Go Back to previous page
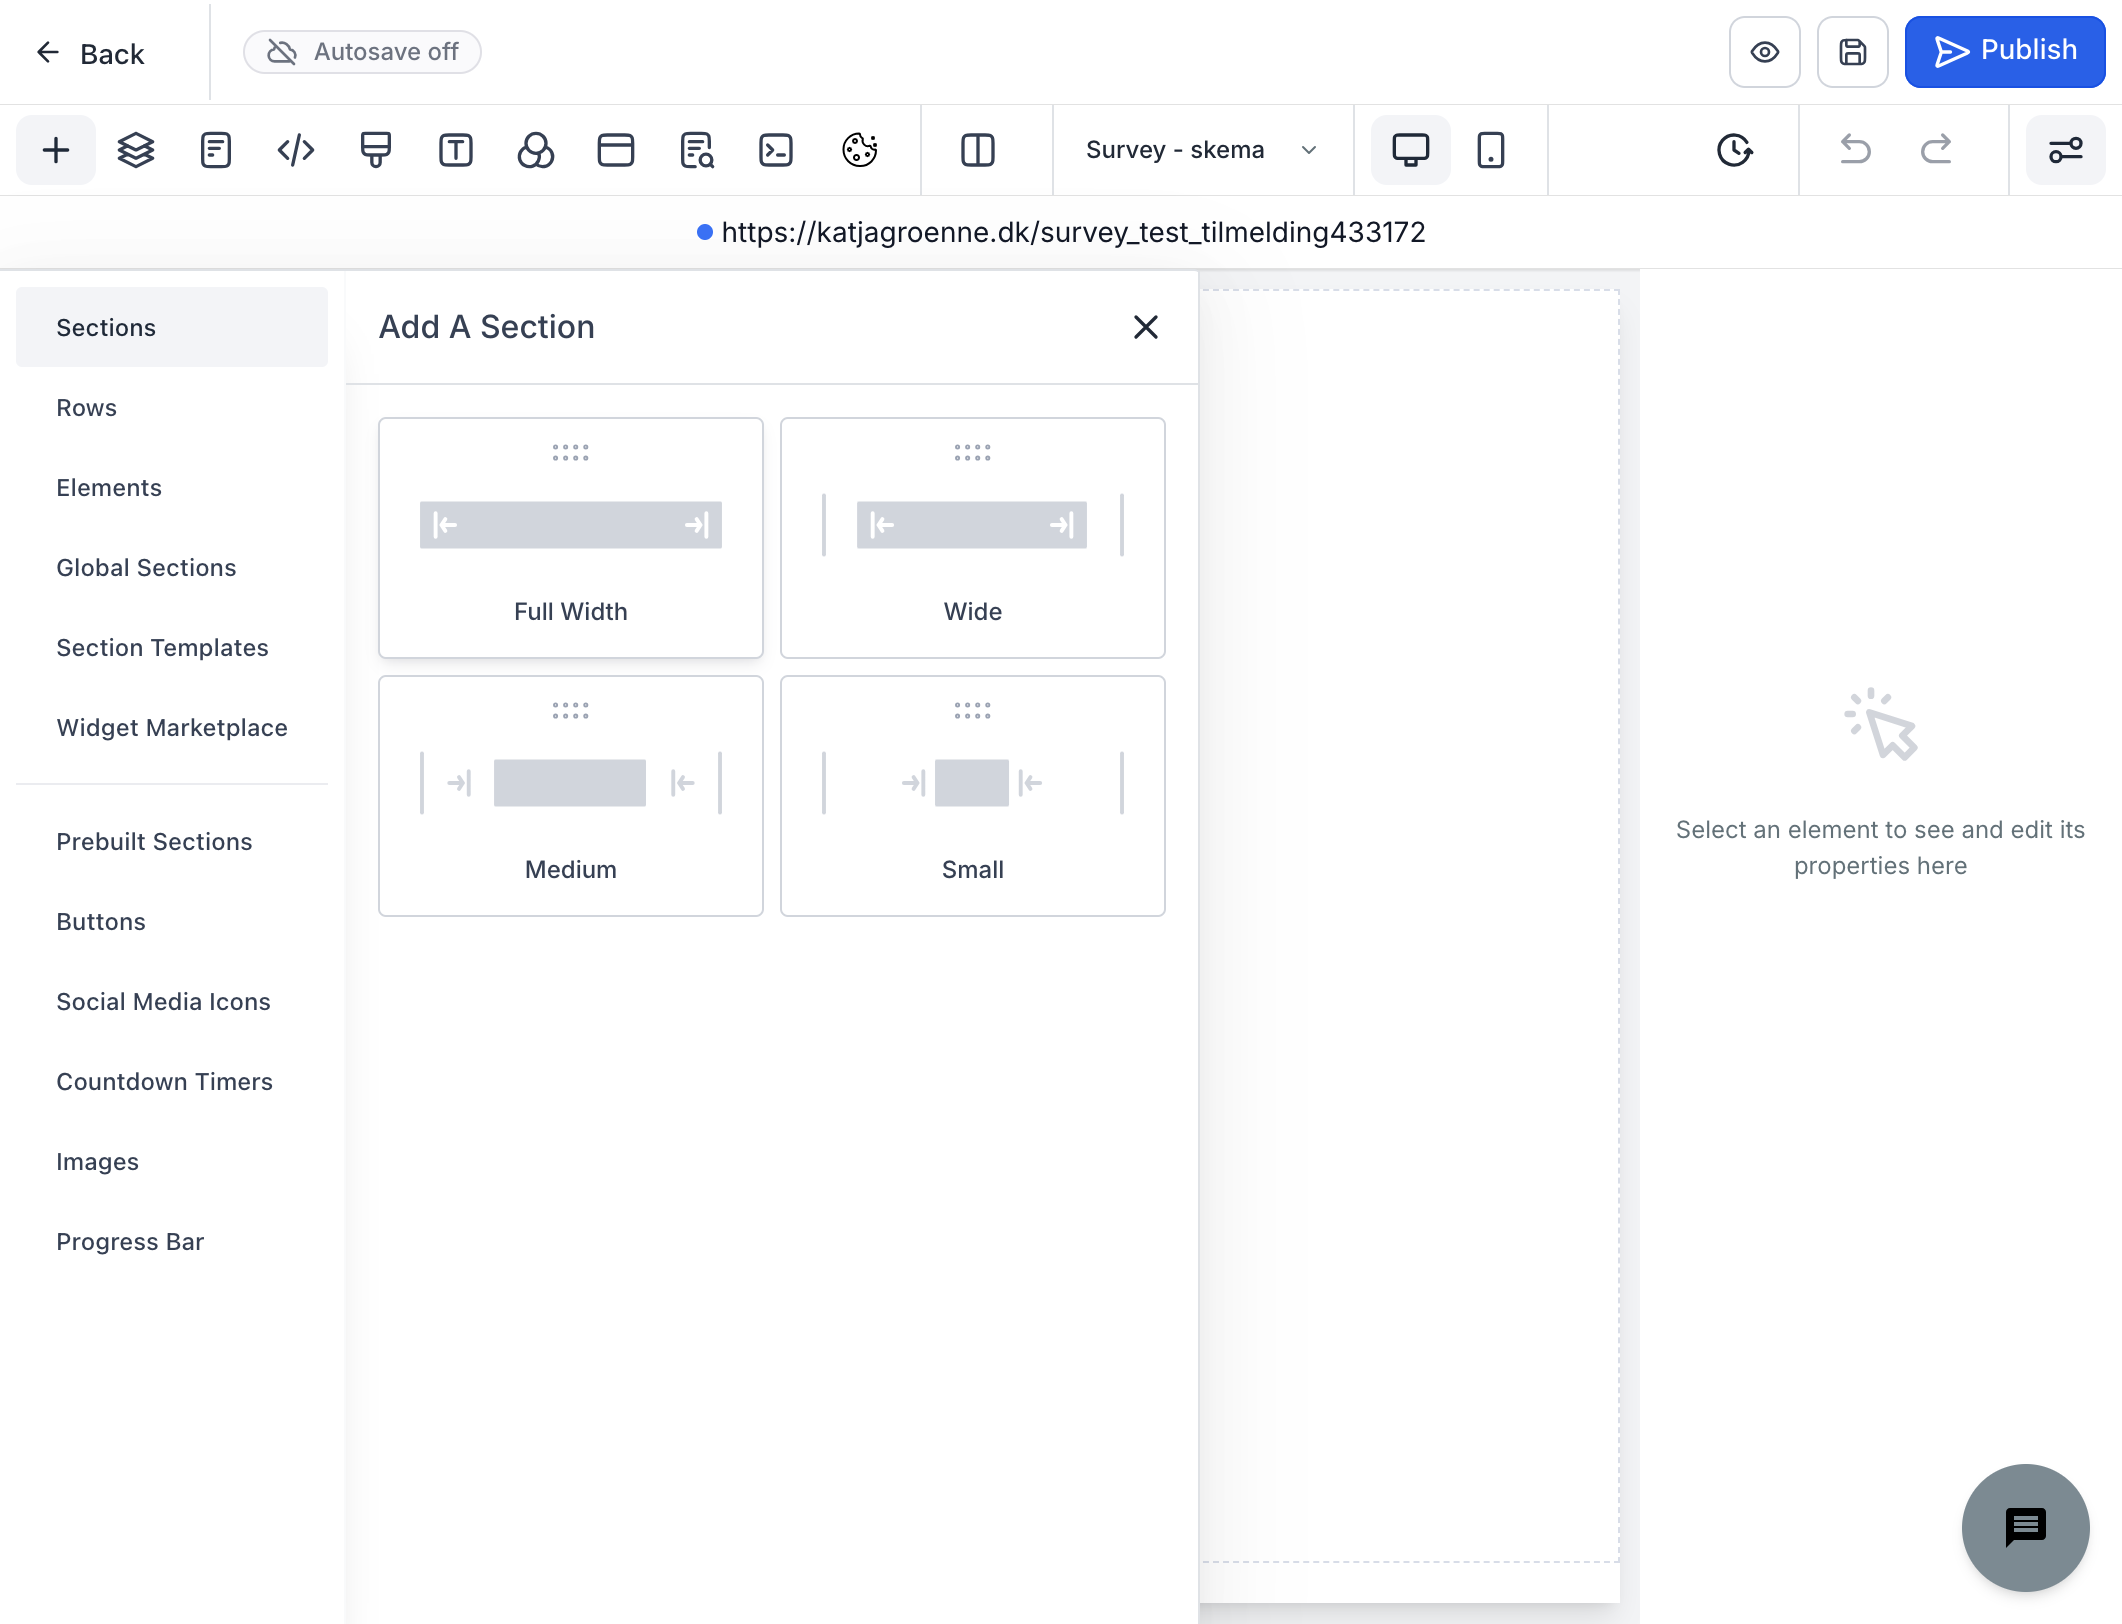Image resolution: width=2122 pixels, height=1624 pixels. point(90,53)
